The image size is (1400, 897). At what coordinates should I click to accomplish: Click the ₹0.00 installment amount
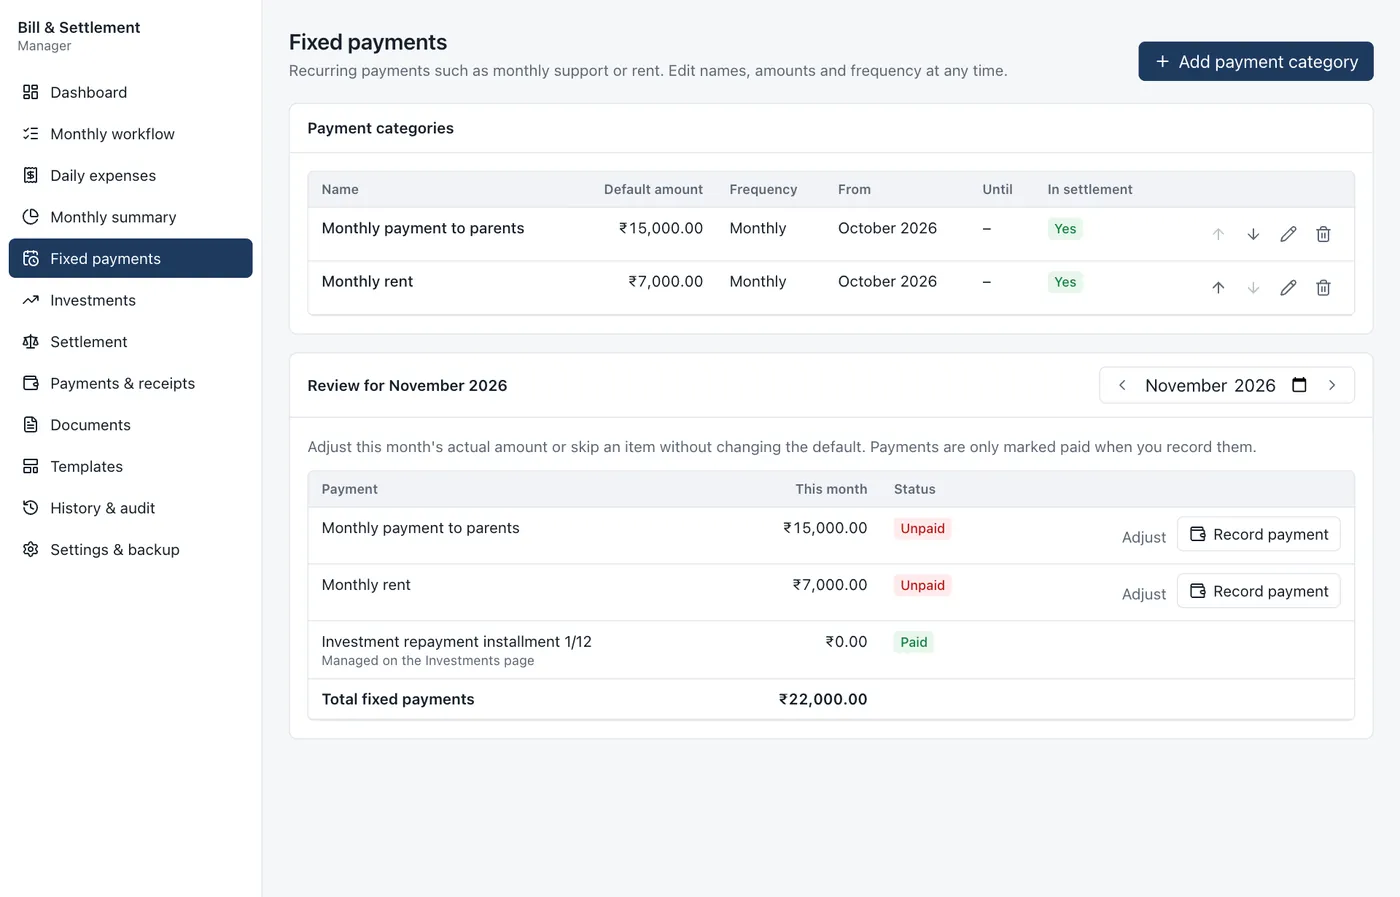[846, 641]
